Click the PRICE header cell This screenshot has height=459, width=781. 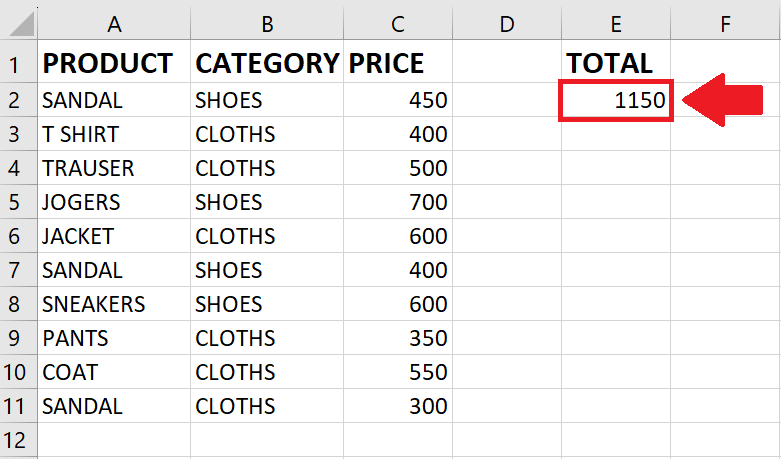pos(397,62)
